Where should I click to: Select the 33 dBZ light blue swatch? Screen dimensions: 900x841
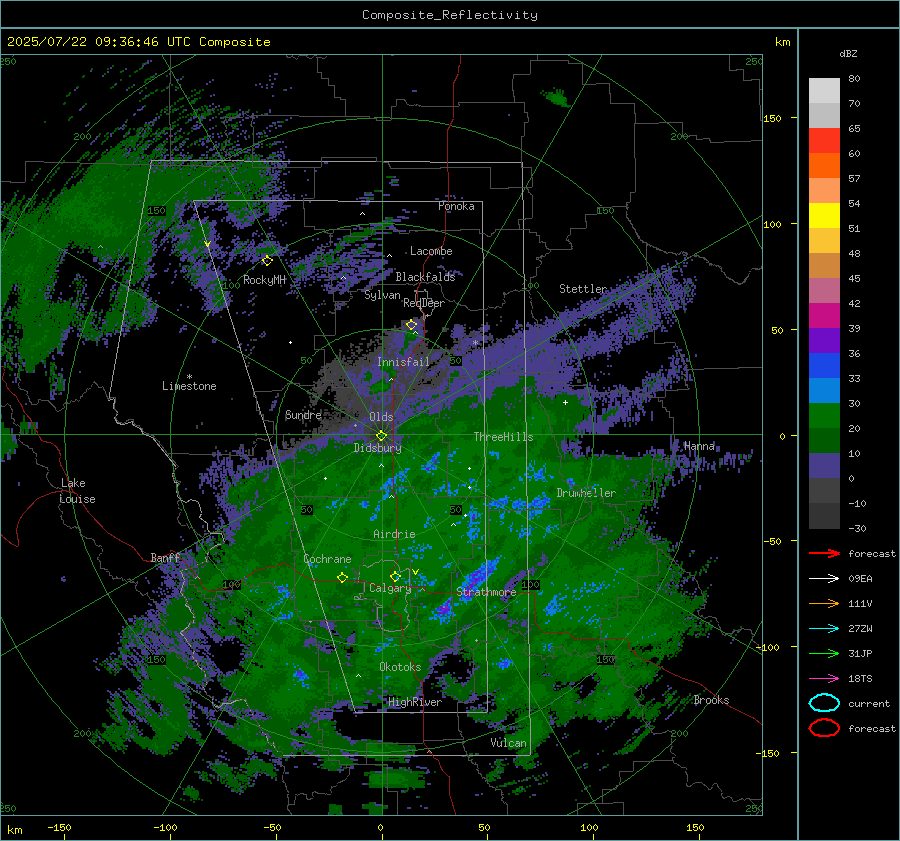[x=824, y=390]
